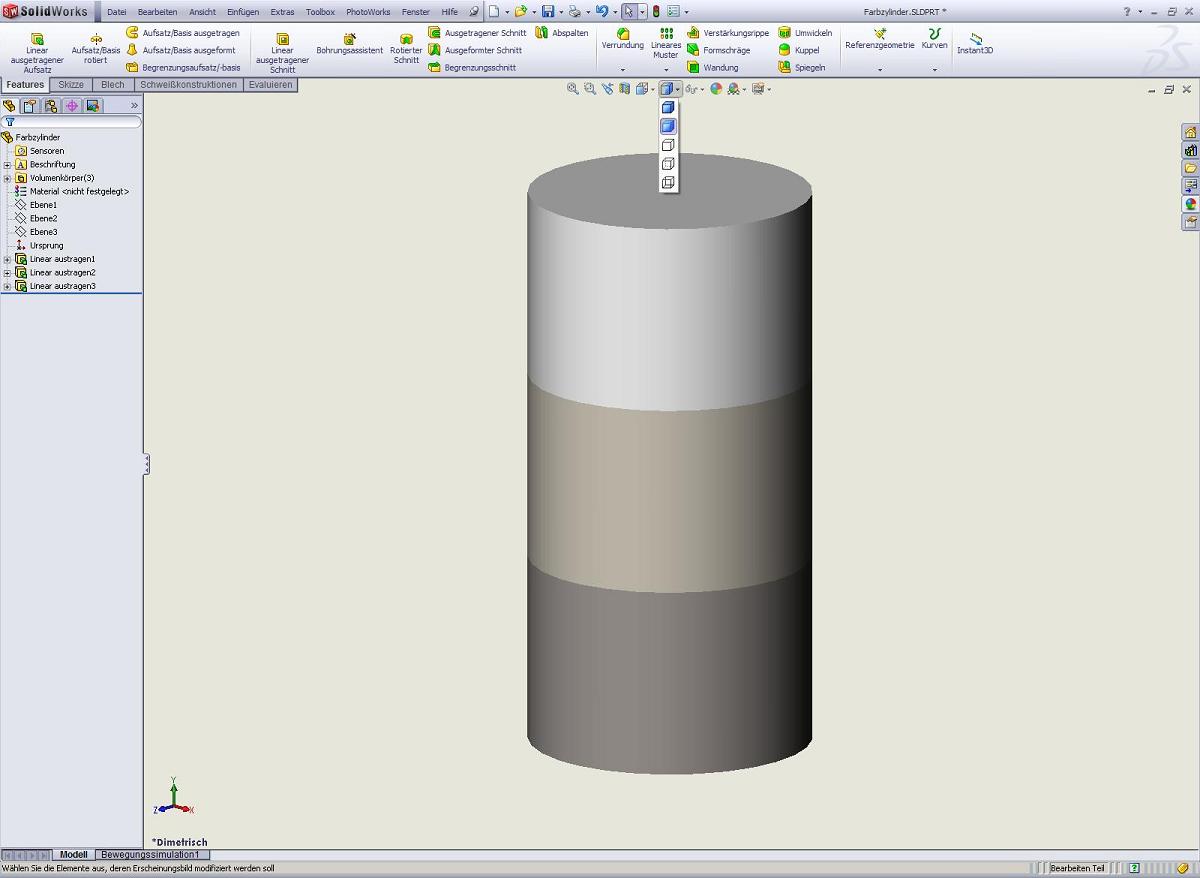The width and height of the screenshot is (1200, 878).
Task: Open the Einfügen menu
Action: (x=242, y=12)
